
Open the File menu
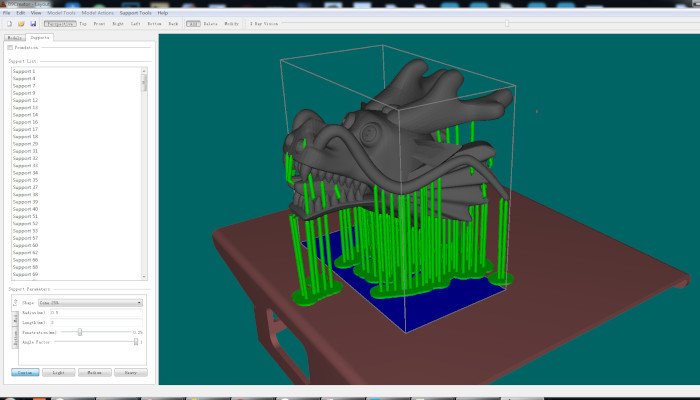[7, 13]
